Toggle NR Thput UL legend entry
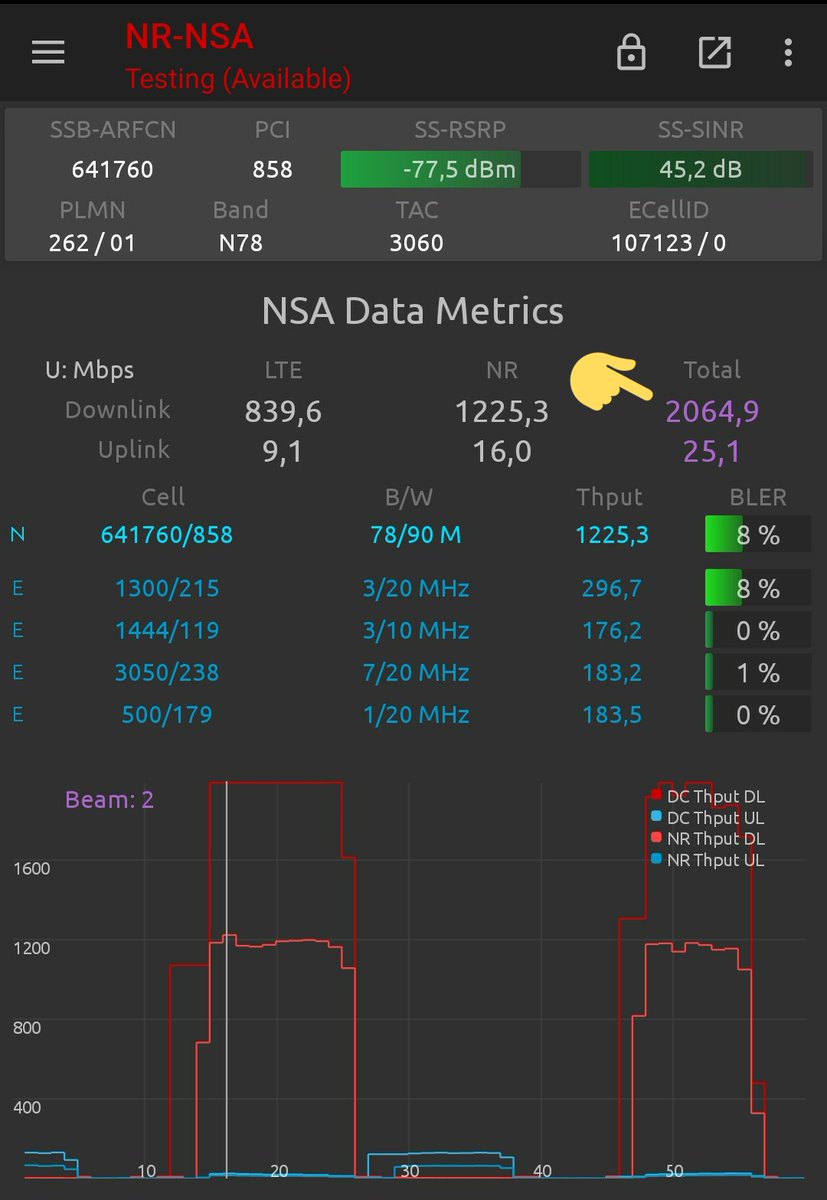This screenshot has width=827, height=1200. 708,860
